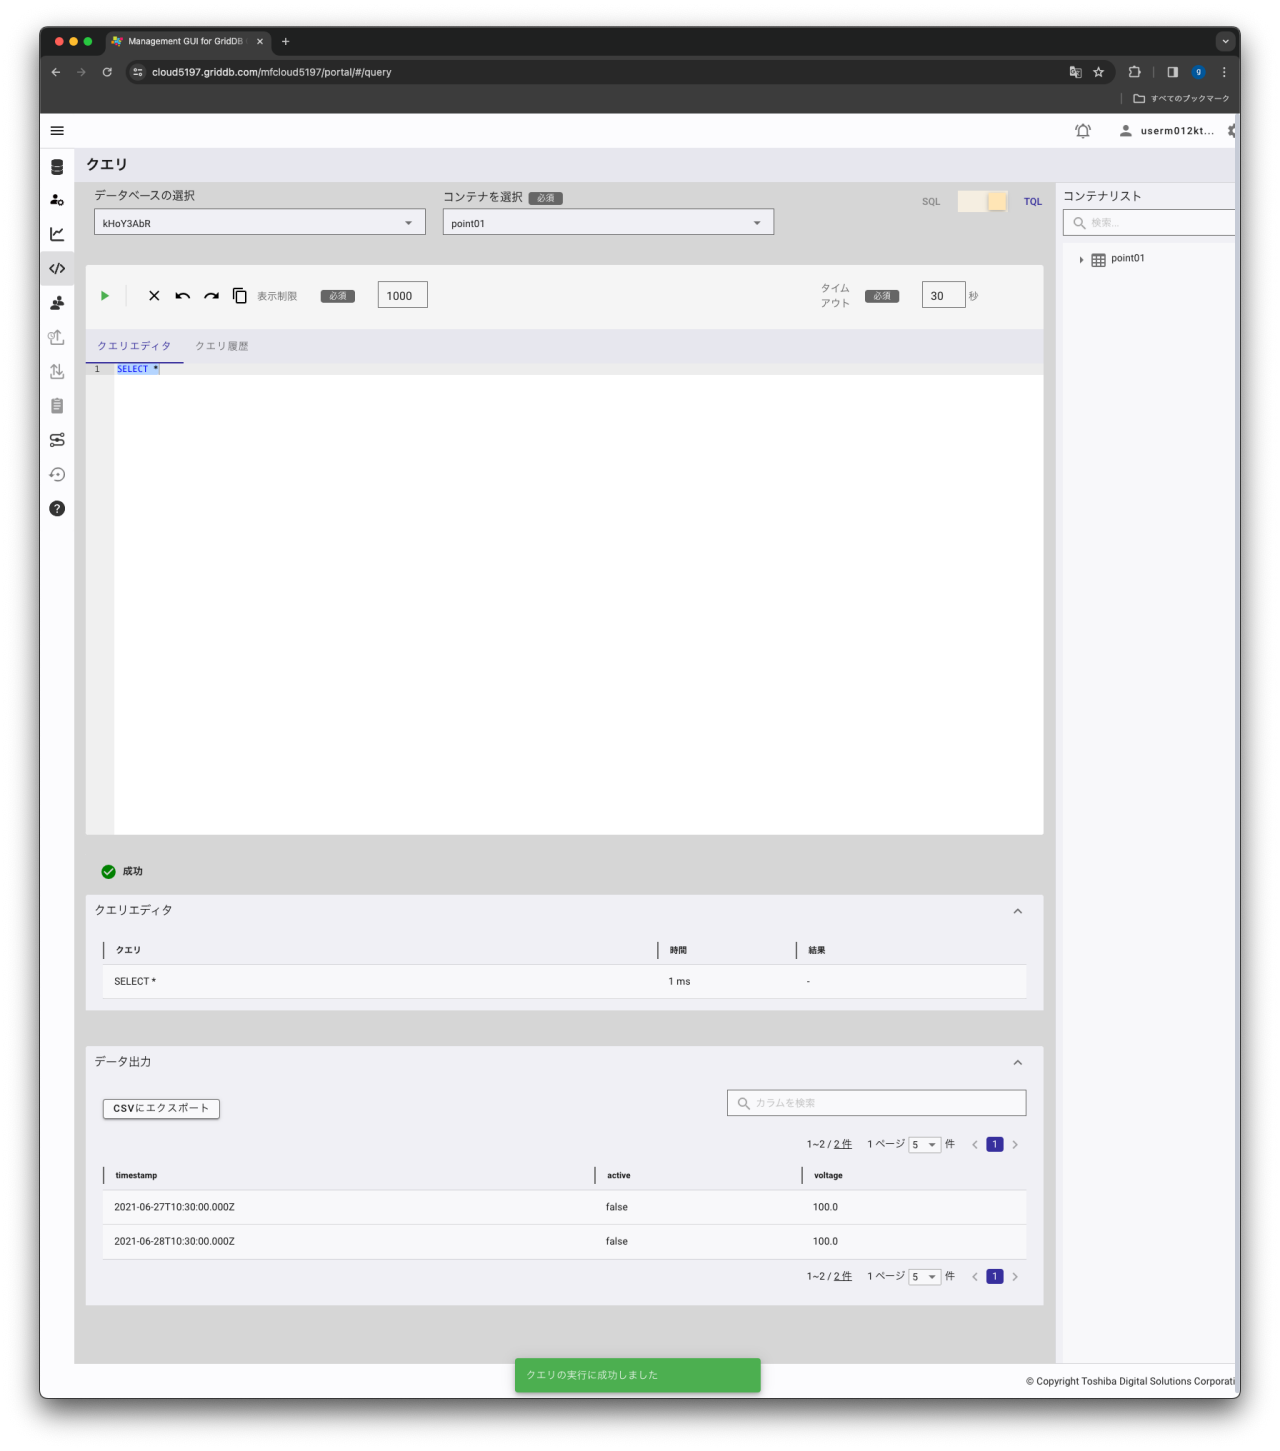Select the TQL label
The height and width of the screenshot is (1451, 1280).
coord(1032,201)
